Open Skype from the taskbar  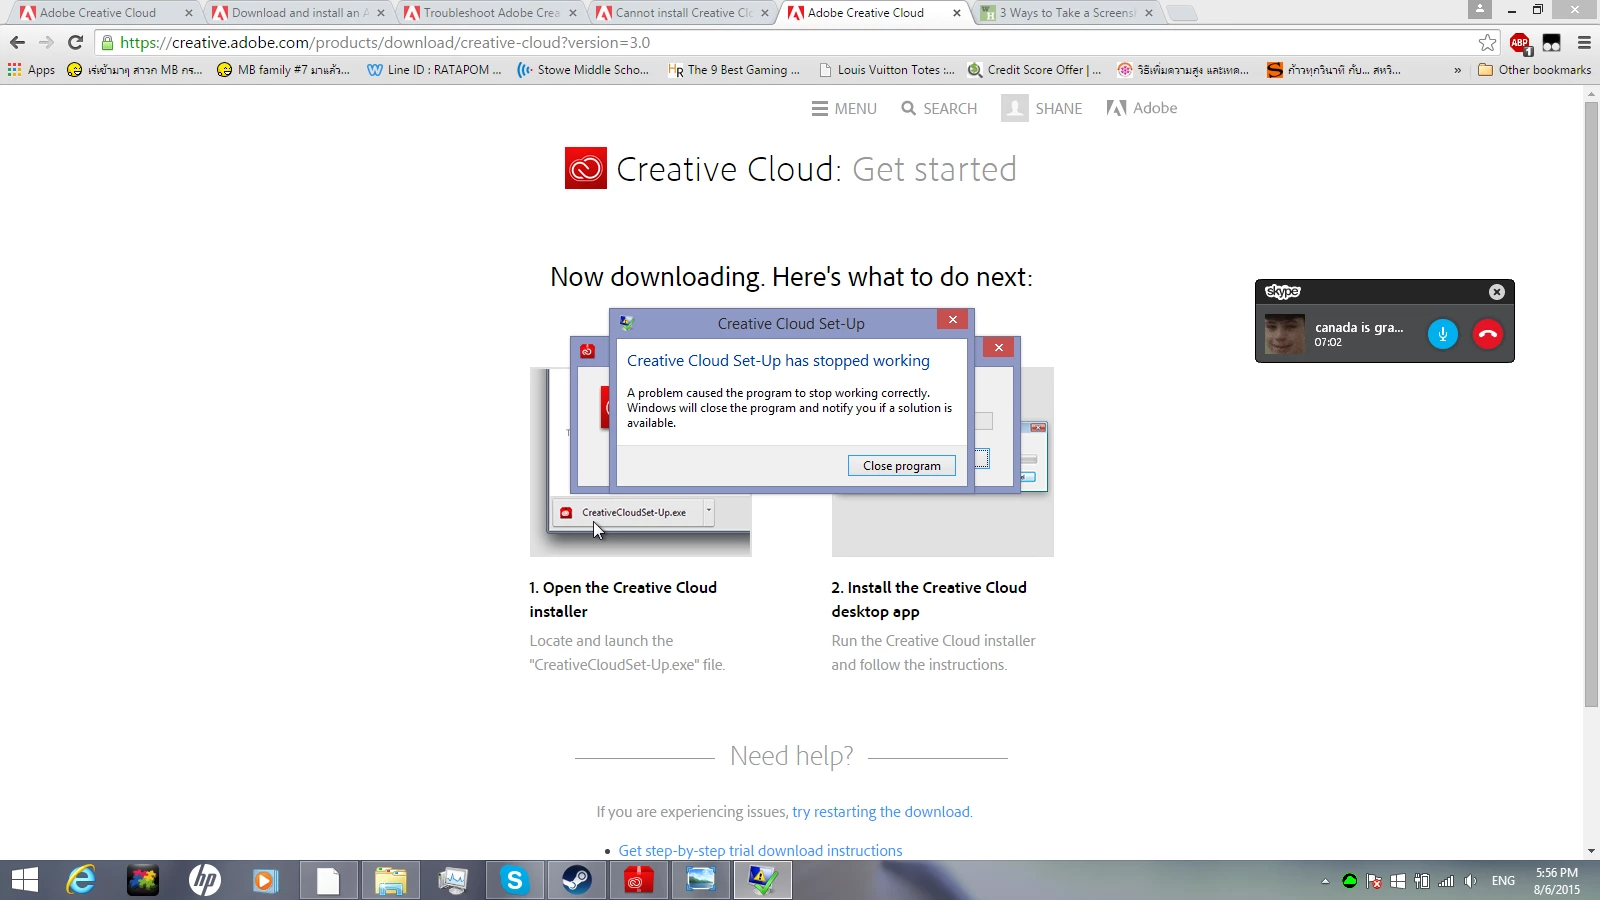tap(514, 880)
